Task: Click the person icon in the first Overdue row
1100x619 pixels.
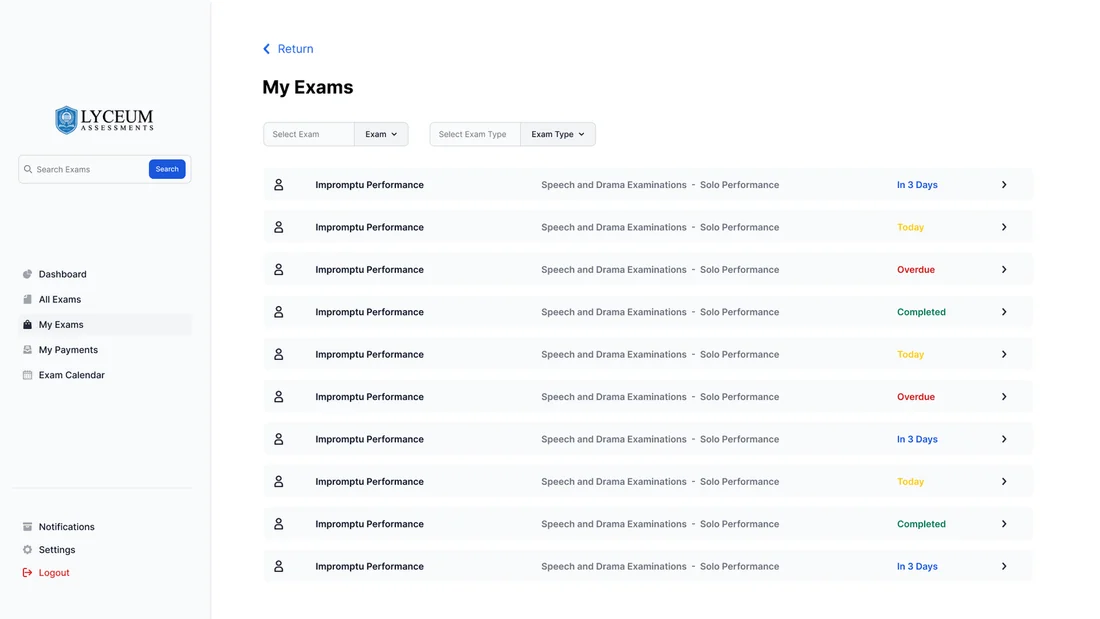Action: click(x=279, y=269)
